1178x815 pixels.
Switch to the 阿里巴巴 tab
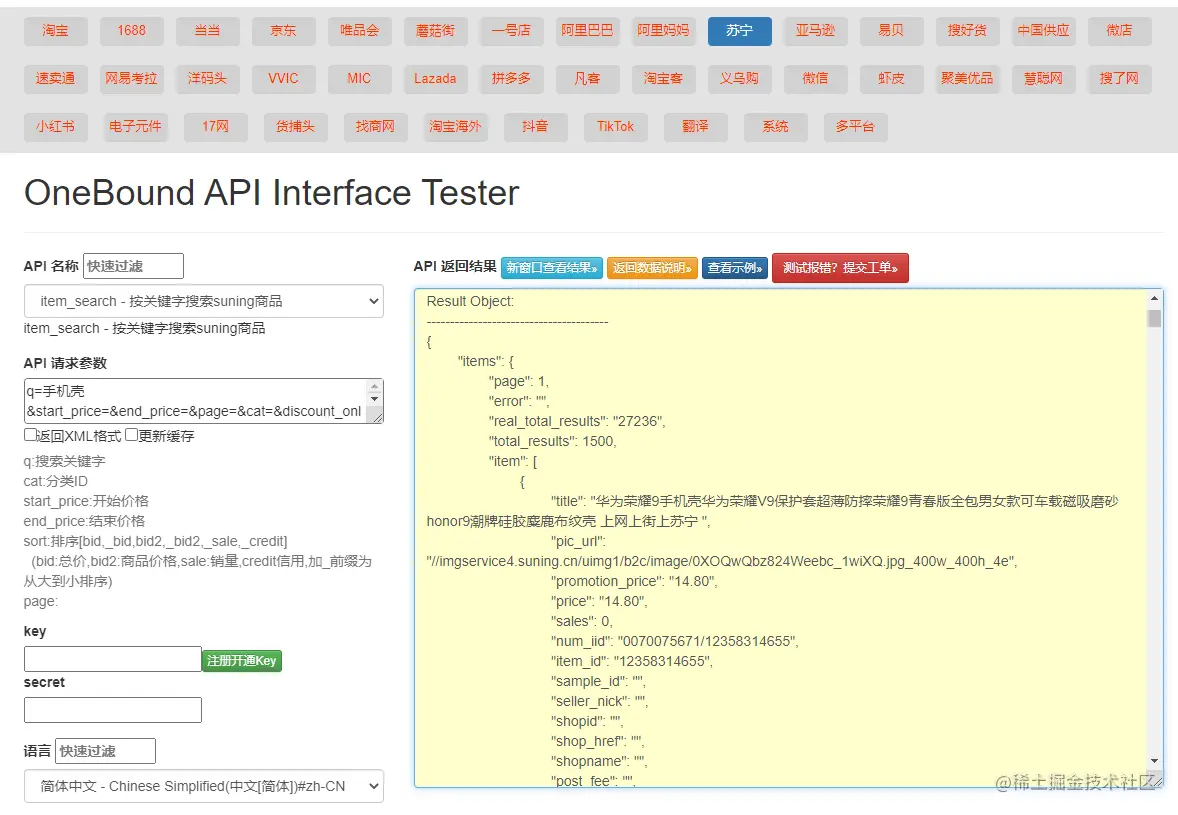[587, 31]
